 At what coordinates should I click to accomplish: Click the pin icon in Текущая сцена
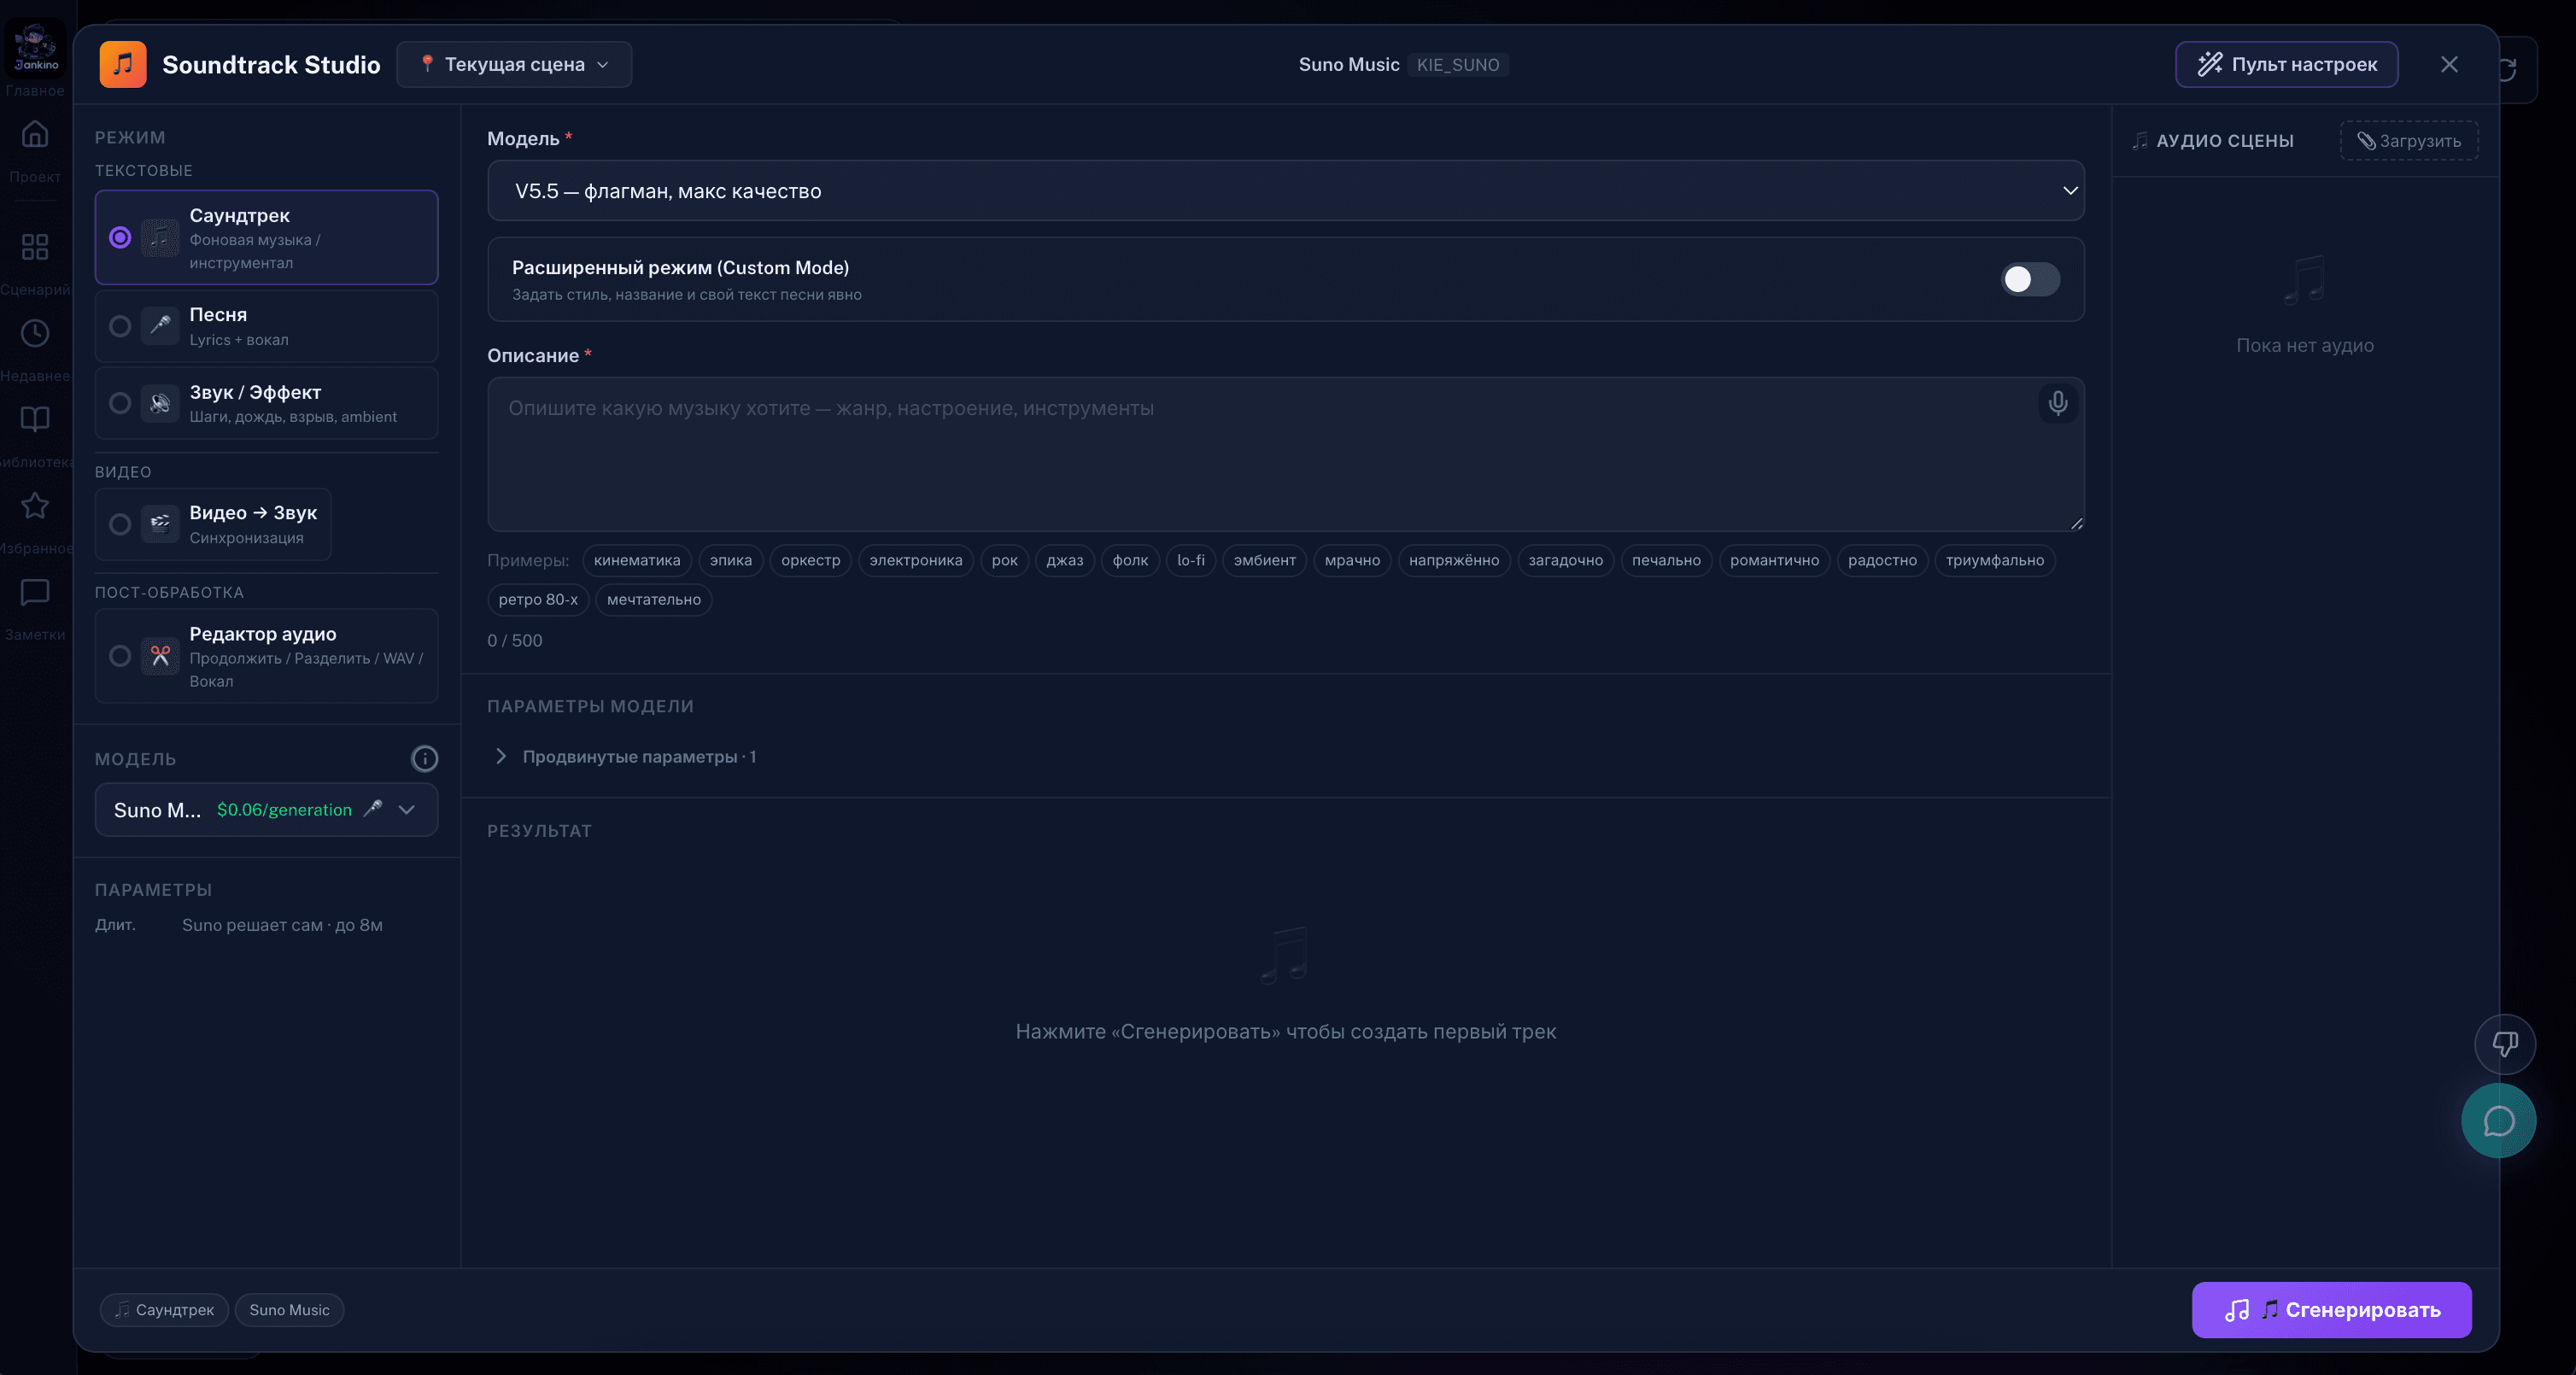427,64
